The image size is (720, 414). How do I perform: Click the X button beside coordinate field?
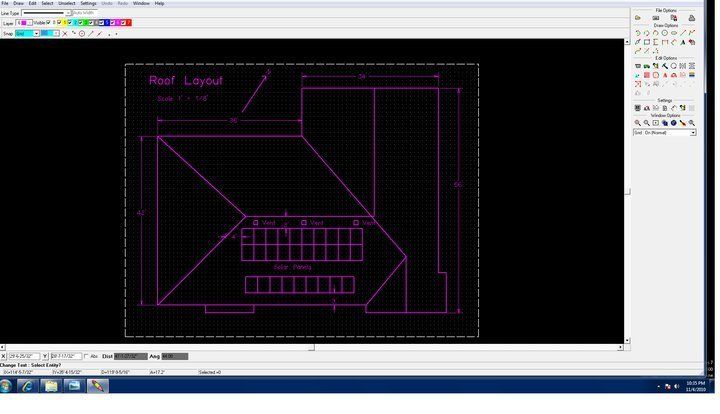(x=3, y=356)
